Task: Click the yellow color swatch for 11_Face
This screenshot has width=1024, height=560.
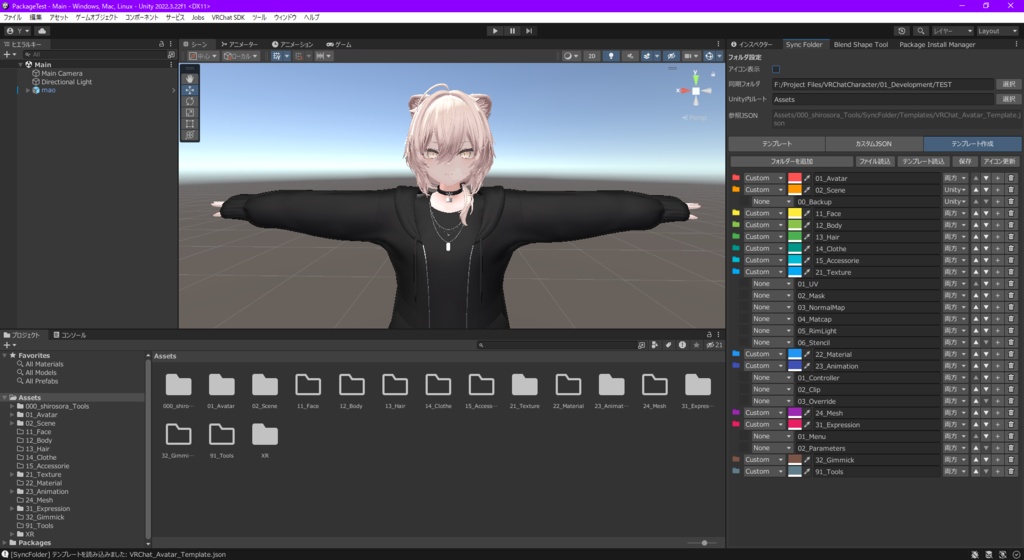Action: 795,213
